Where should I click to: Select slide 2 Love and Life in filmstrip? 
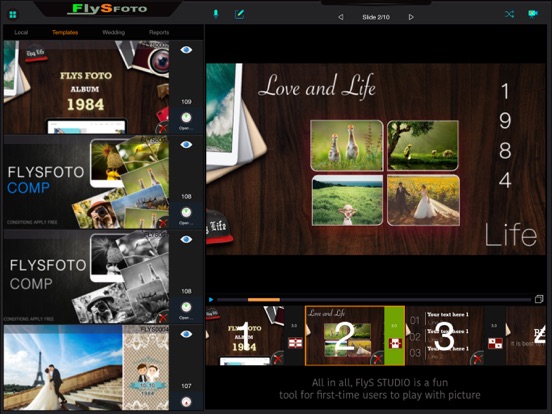click(345, 335)
